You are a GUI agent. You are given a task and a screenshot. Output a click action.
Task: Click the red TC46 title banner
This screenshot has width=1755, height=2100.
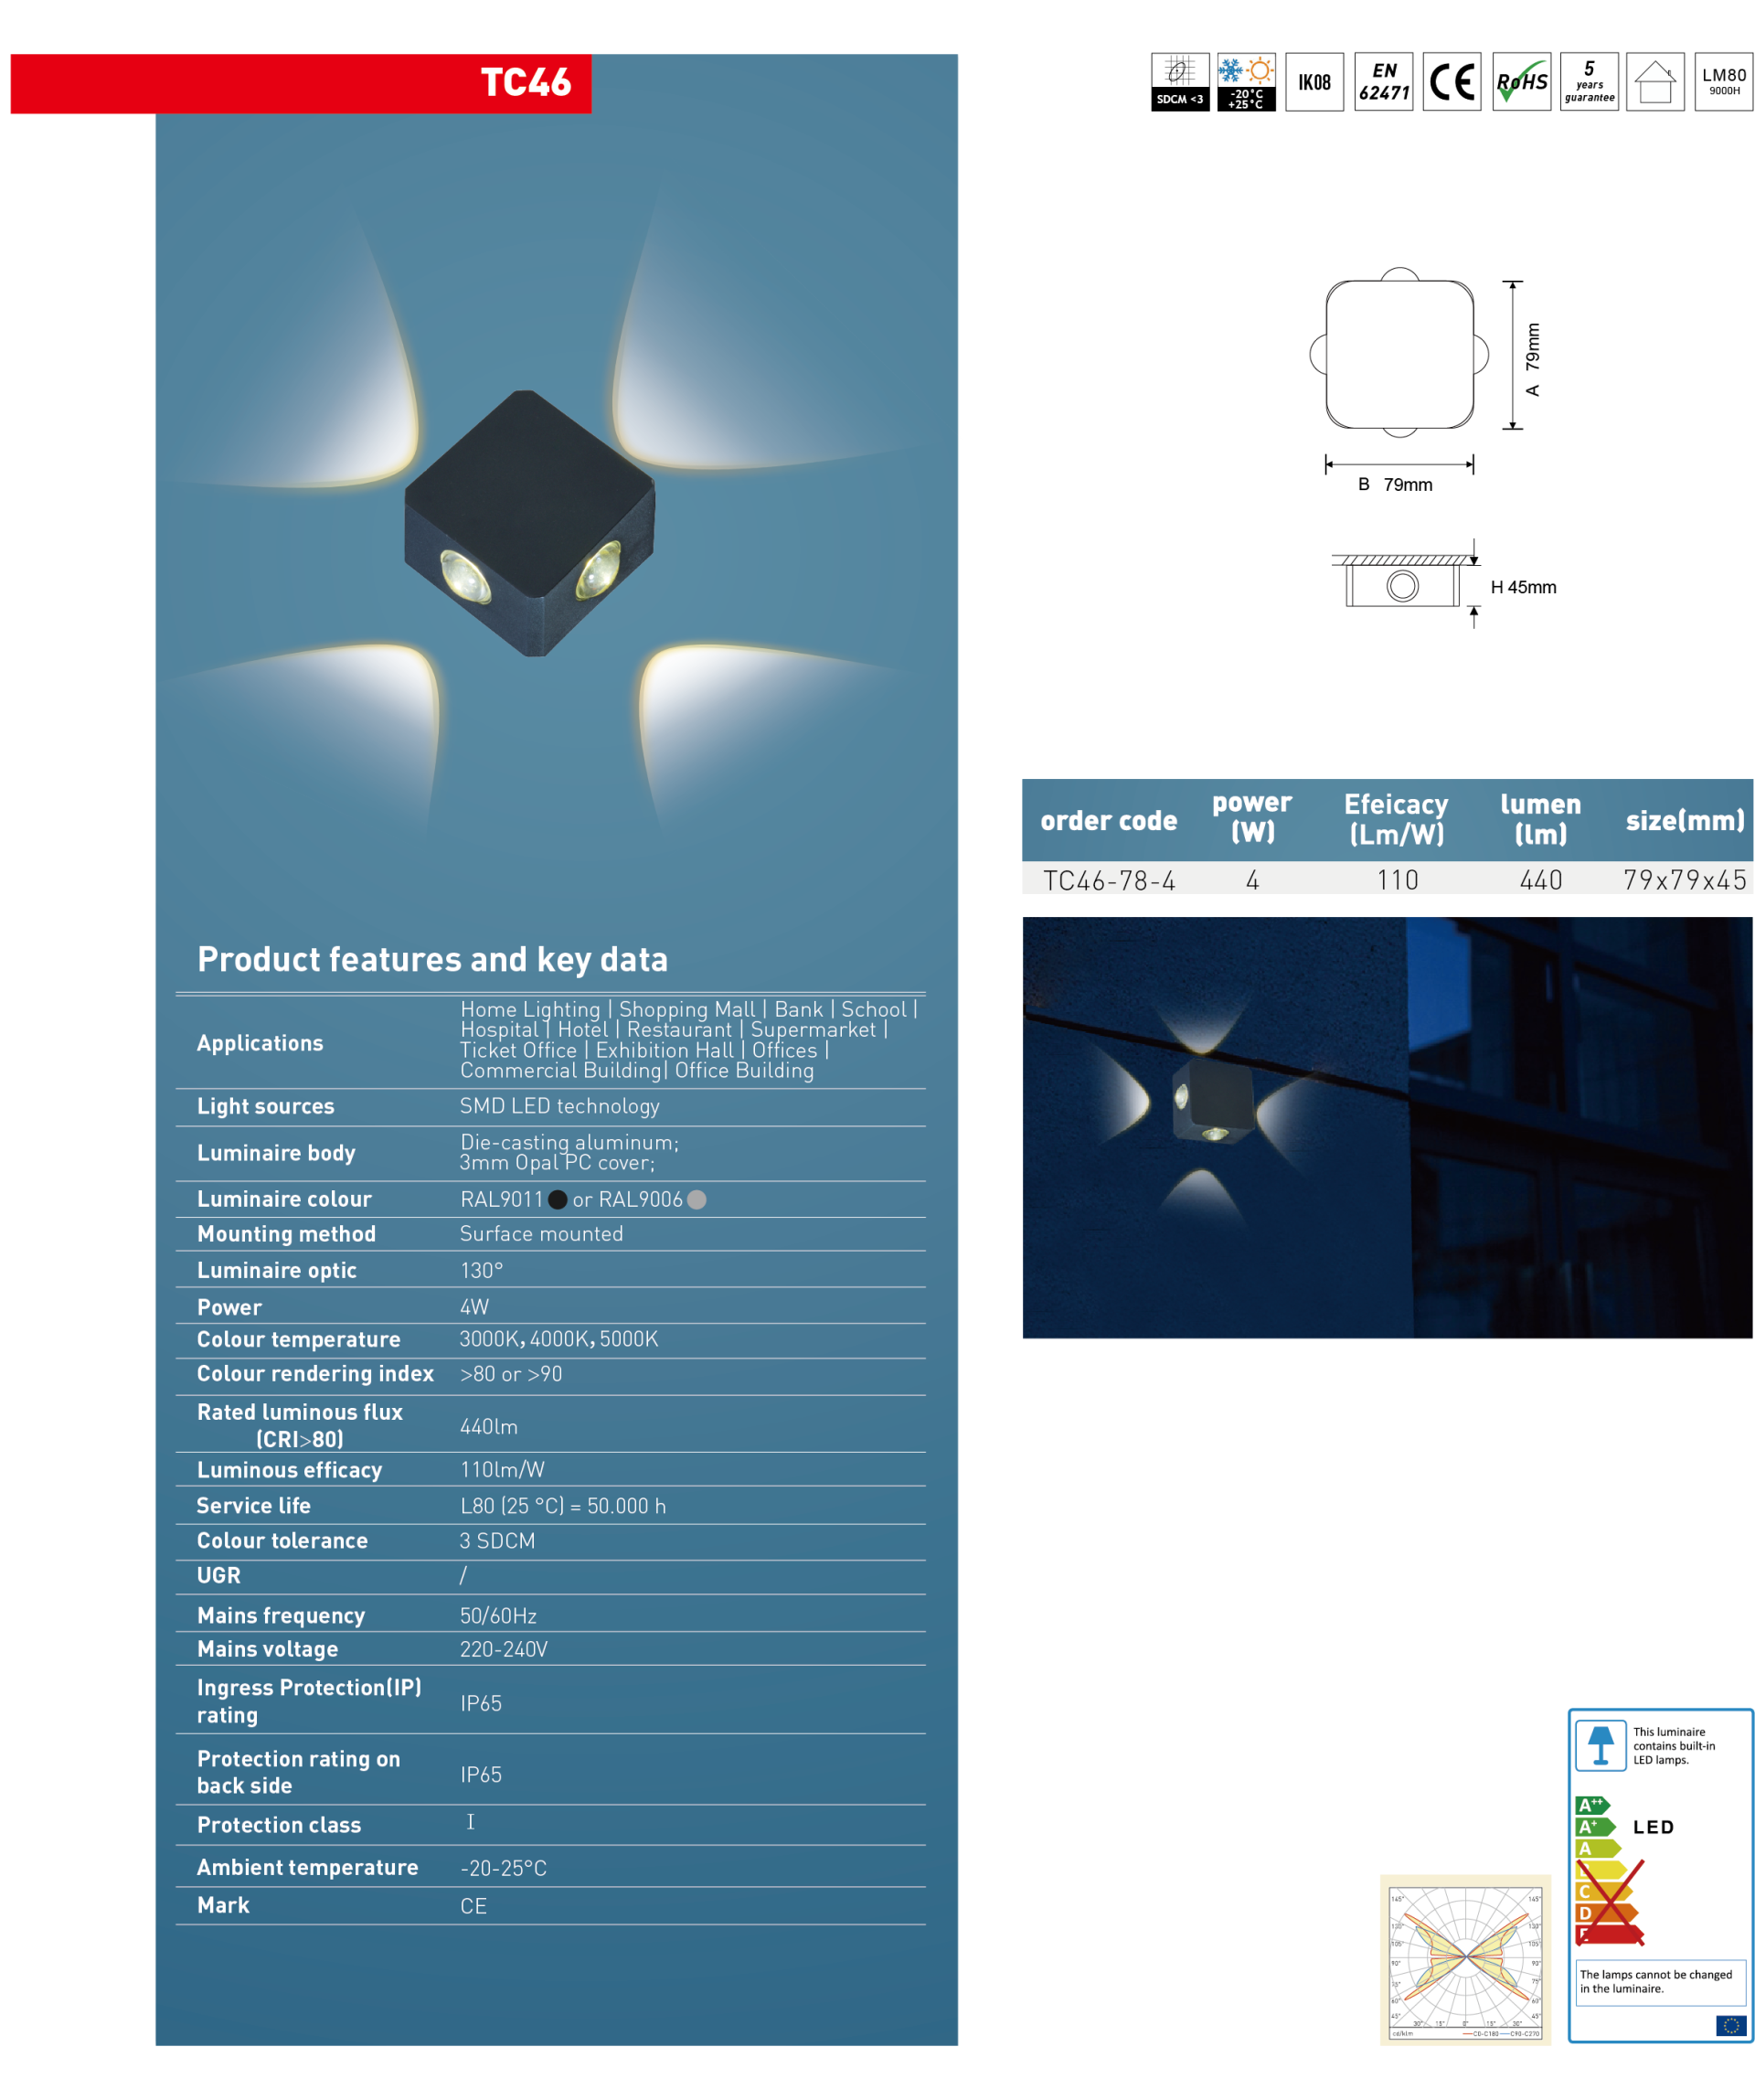(x=301, y=83)
